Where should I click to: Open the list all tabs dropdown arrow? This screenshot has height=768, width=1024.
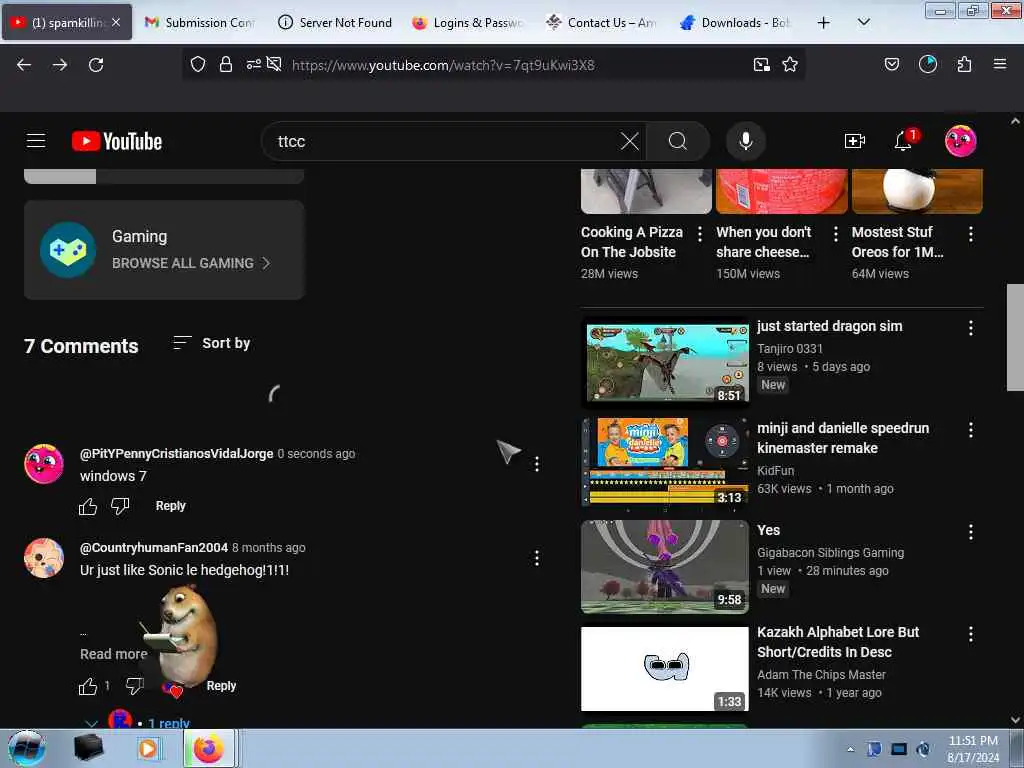tap(863, 22)
